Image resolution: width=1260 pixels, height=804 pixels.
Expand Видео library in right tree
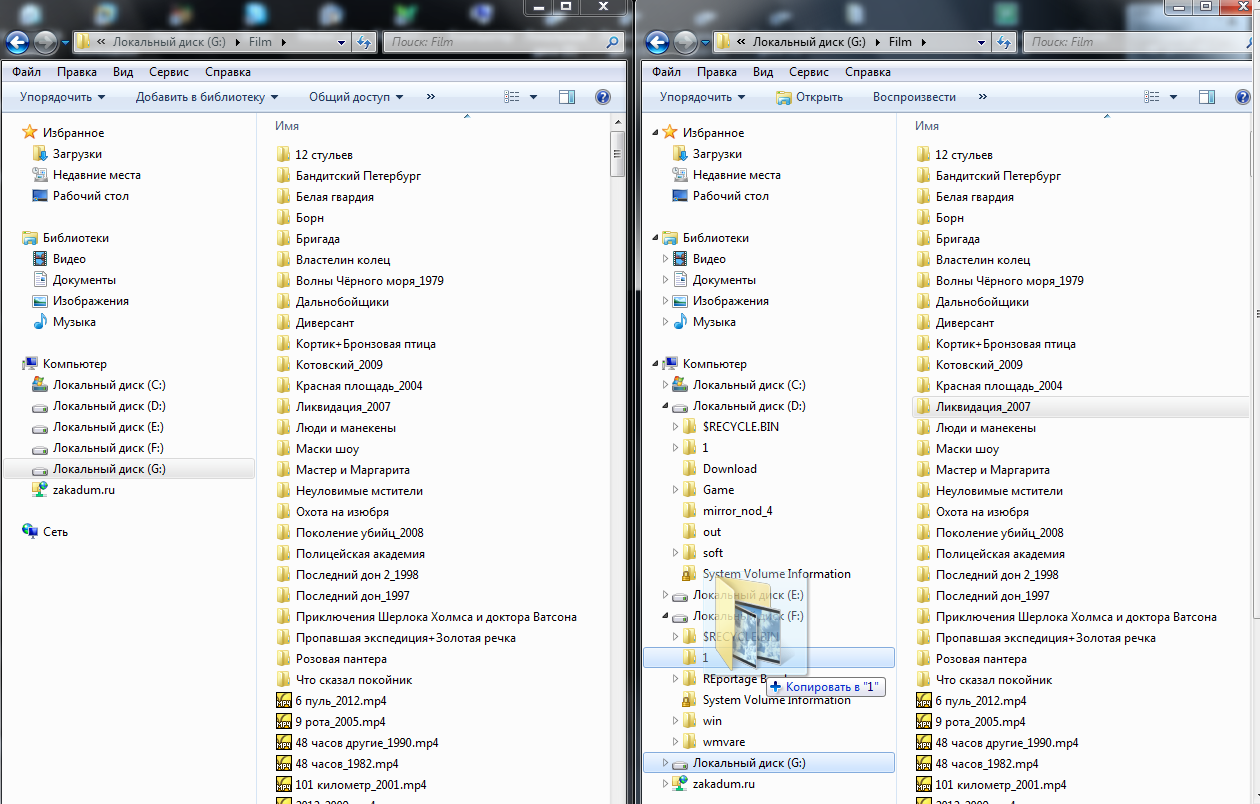pos(665,259)
